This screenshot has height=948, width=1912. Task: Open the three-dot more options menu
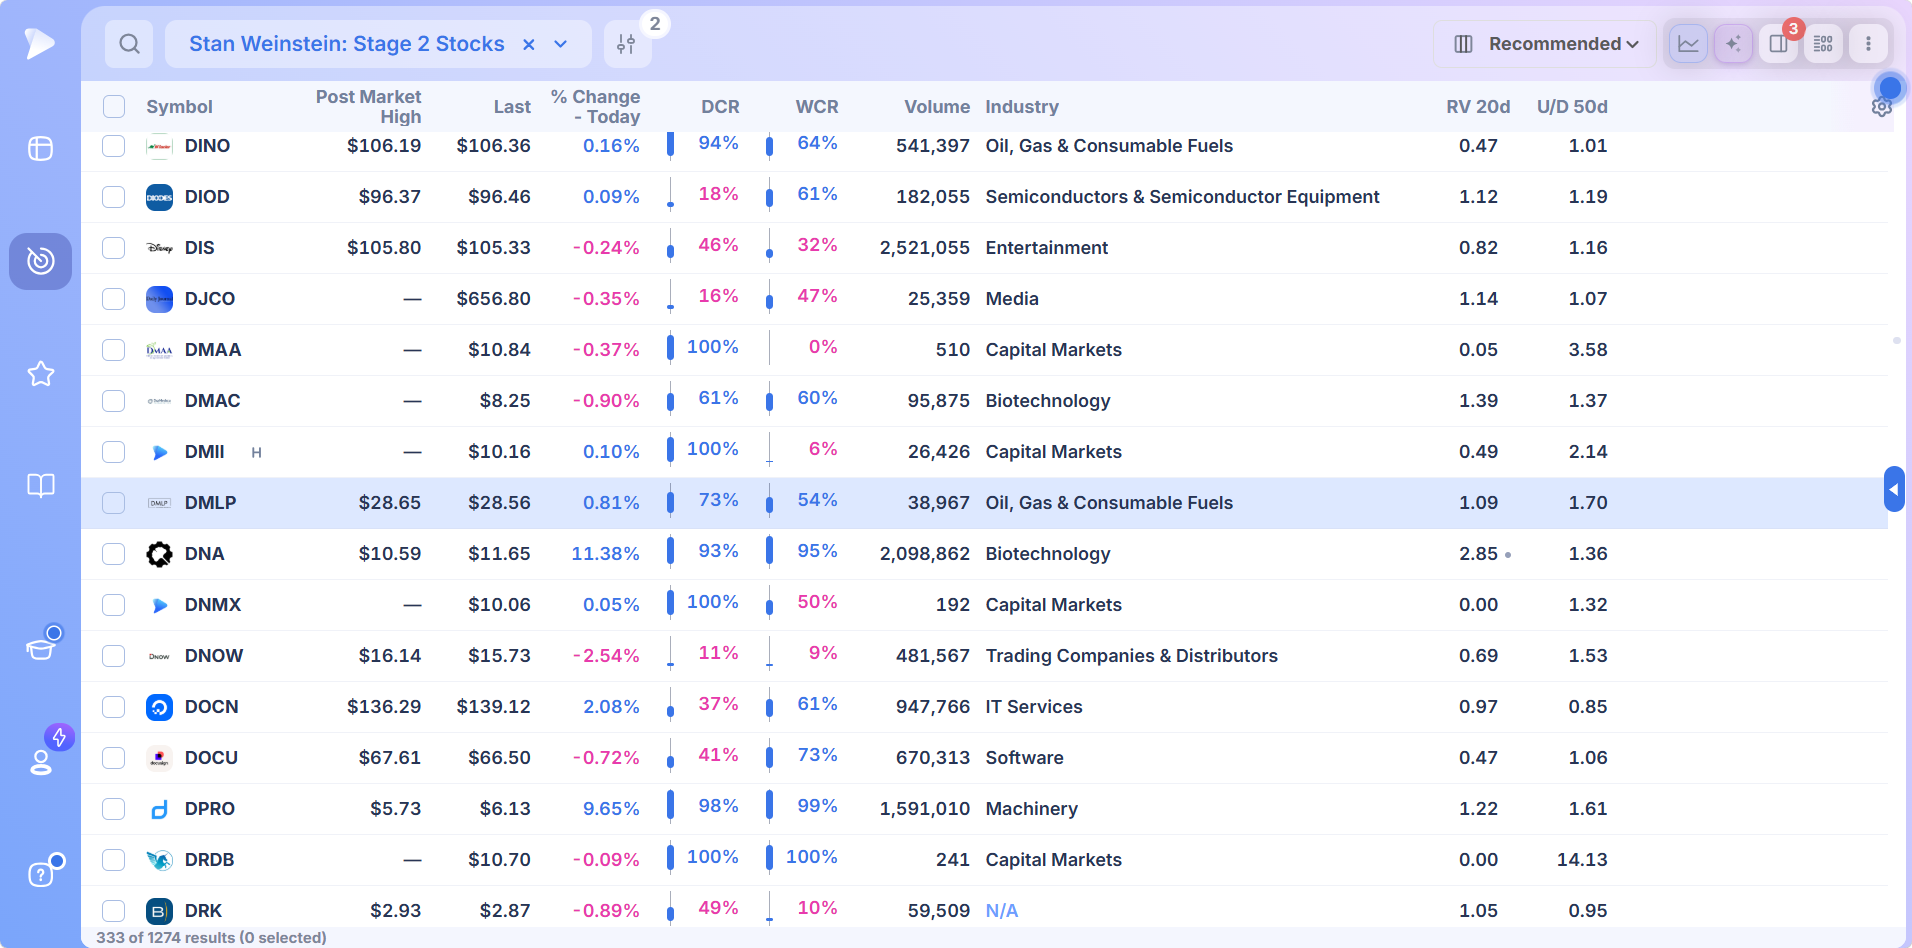(x=1868, y=44)
